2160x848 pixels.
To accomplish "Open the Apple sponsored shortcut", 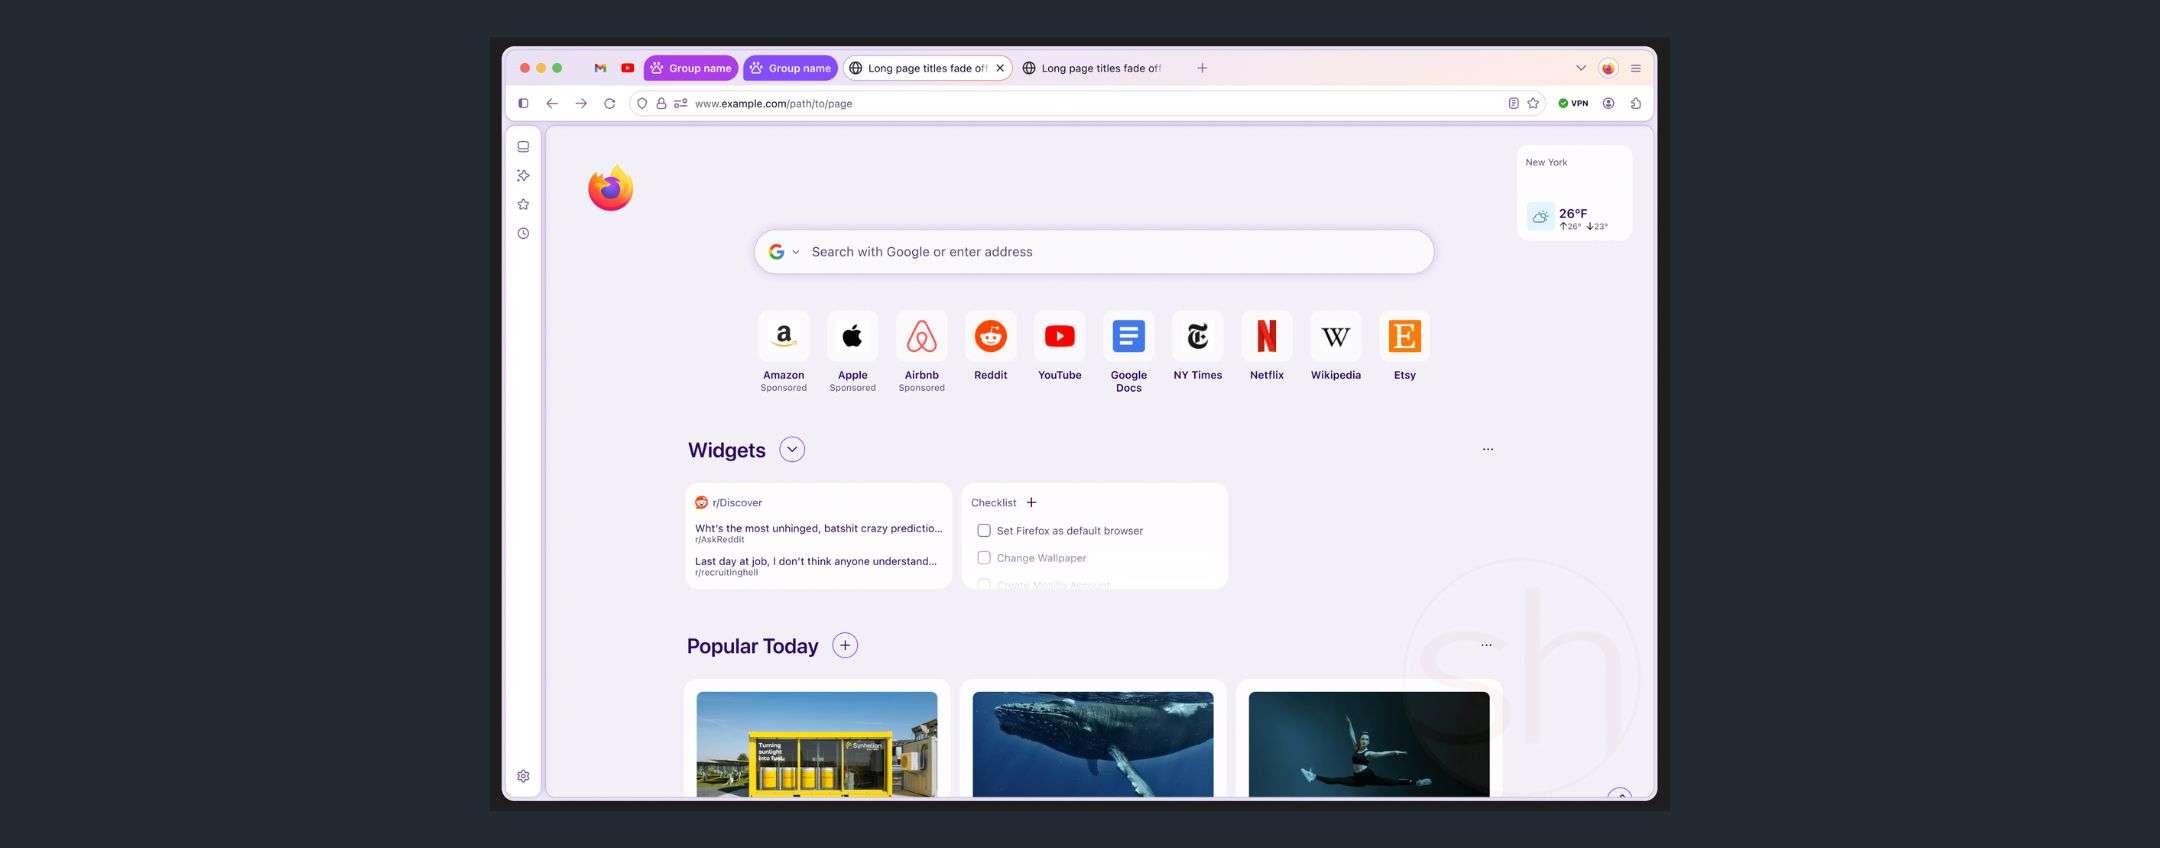I will 852,351.
